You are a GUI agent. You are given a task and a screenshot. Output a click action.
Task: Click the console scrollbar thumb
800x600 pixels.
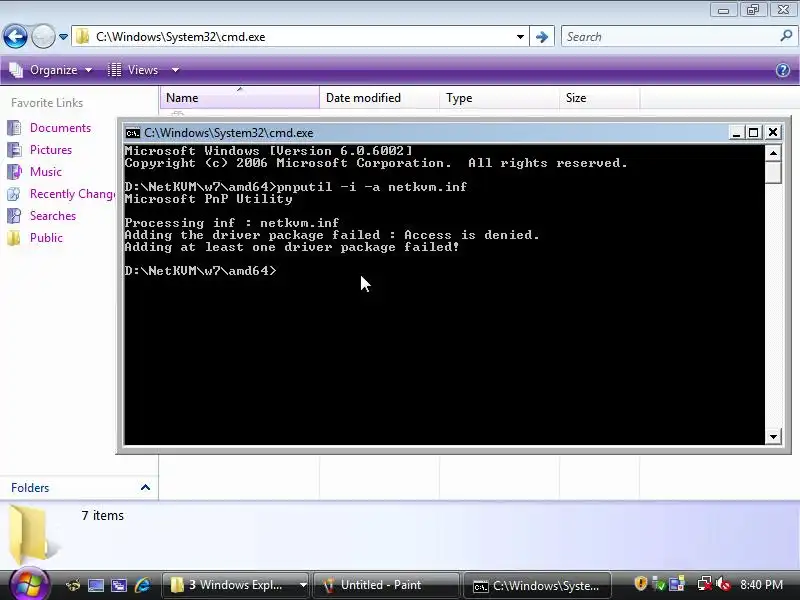click(x=773, y=172)
